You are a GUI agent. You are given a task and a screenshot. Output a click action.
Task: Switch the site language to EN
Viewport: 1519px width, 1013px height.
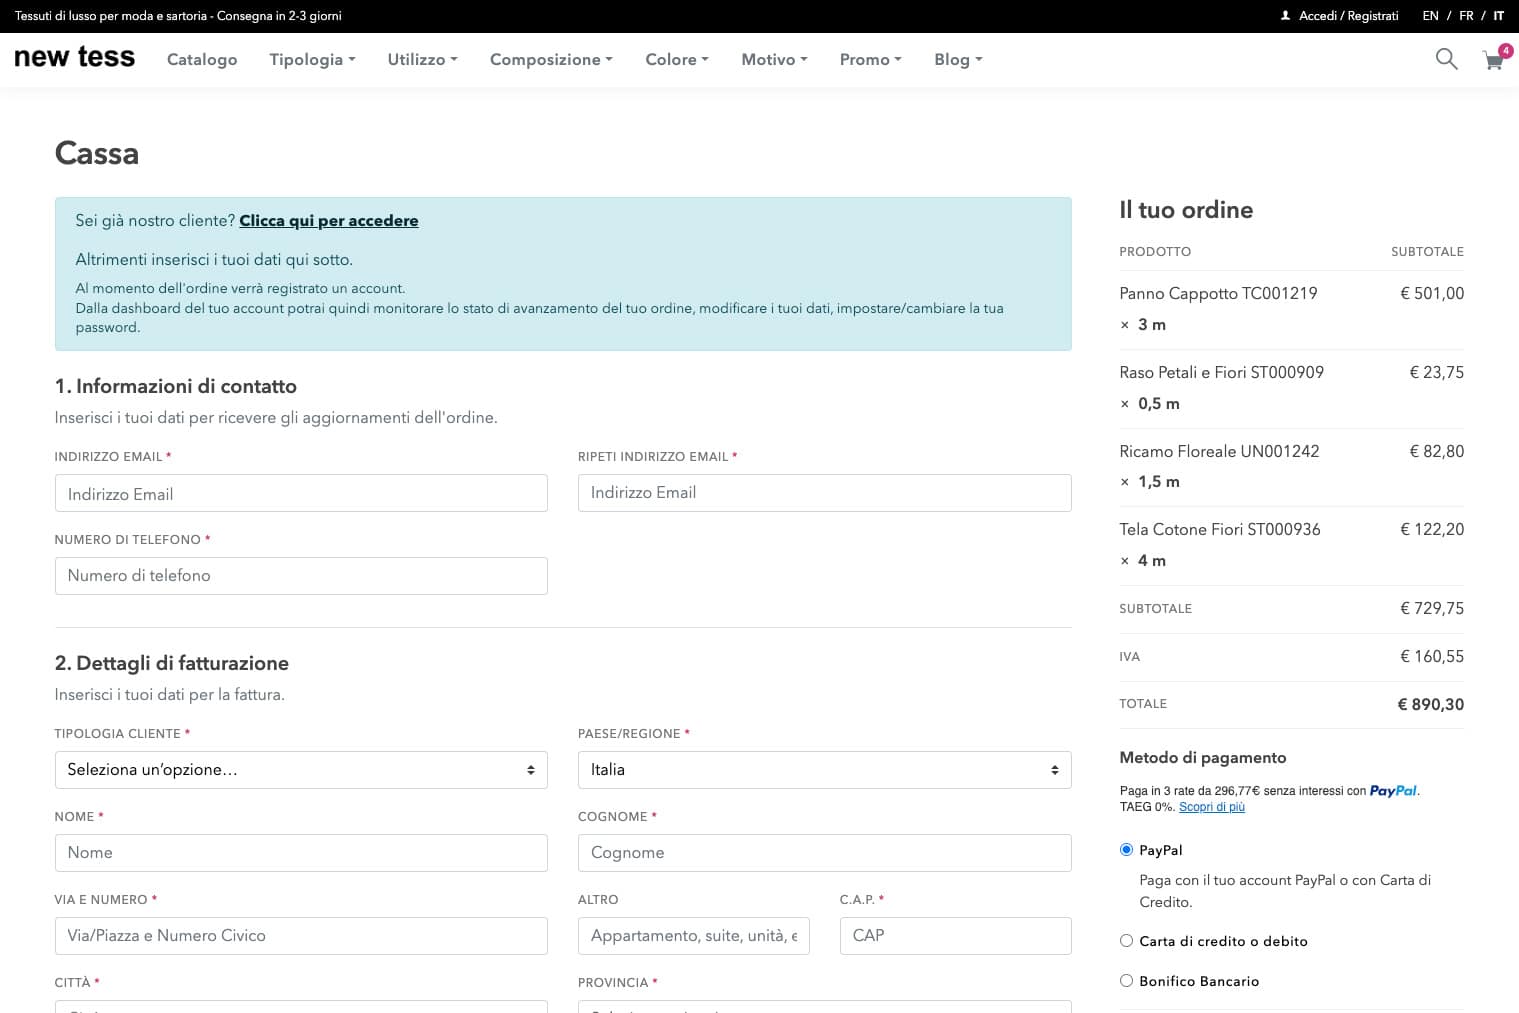tap(1430, 16)
